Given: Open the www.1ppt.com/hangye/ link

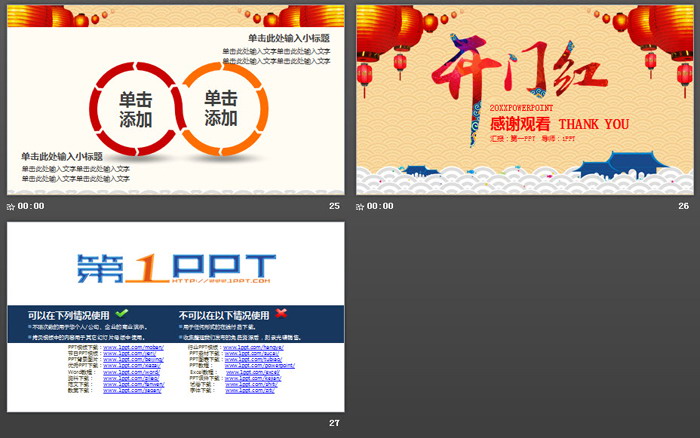Looking at the screenshot, I should pyautogui.click(x=253, y=347).
